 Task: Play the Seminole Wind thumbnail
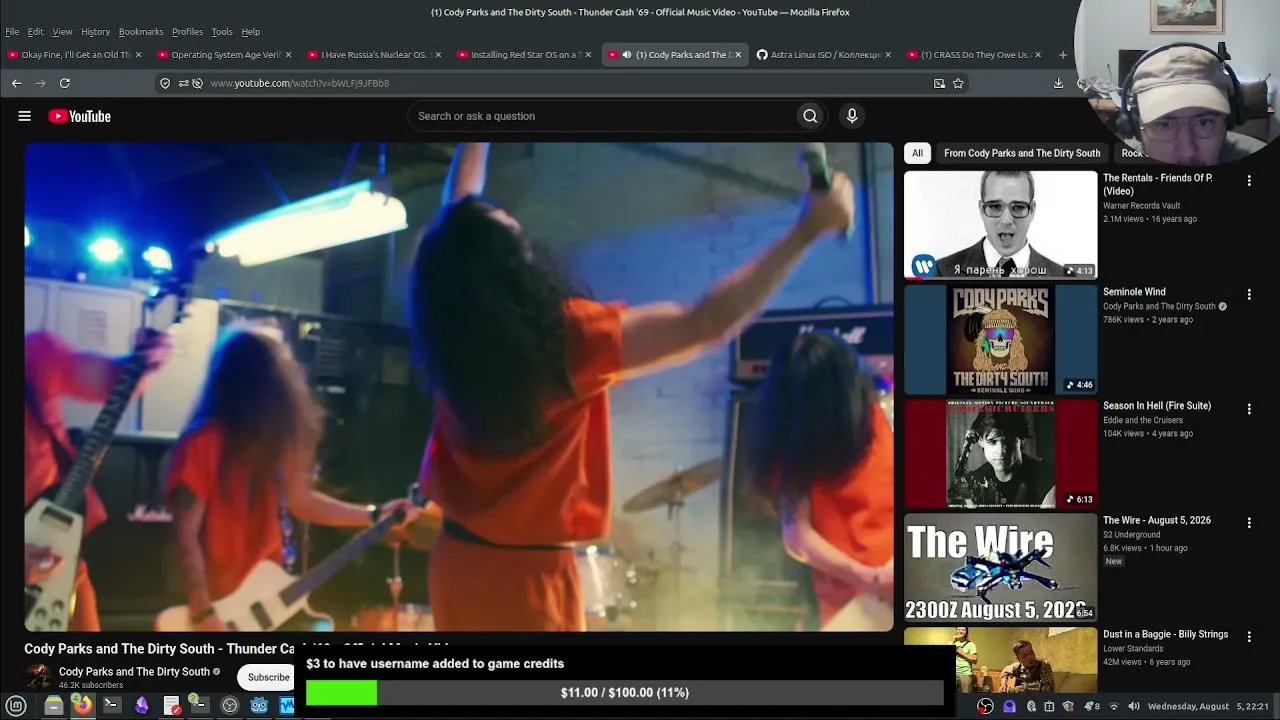coord(1000,339)
